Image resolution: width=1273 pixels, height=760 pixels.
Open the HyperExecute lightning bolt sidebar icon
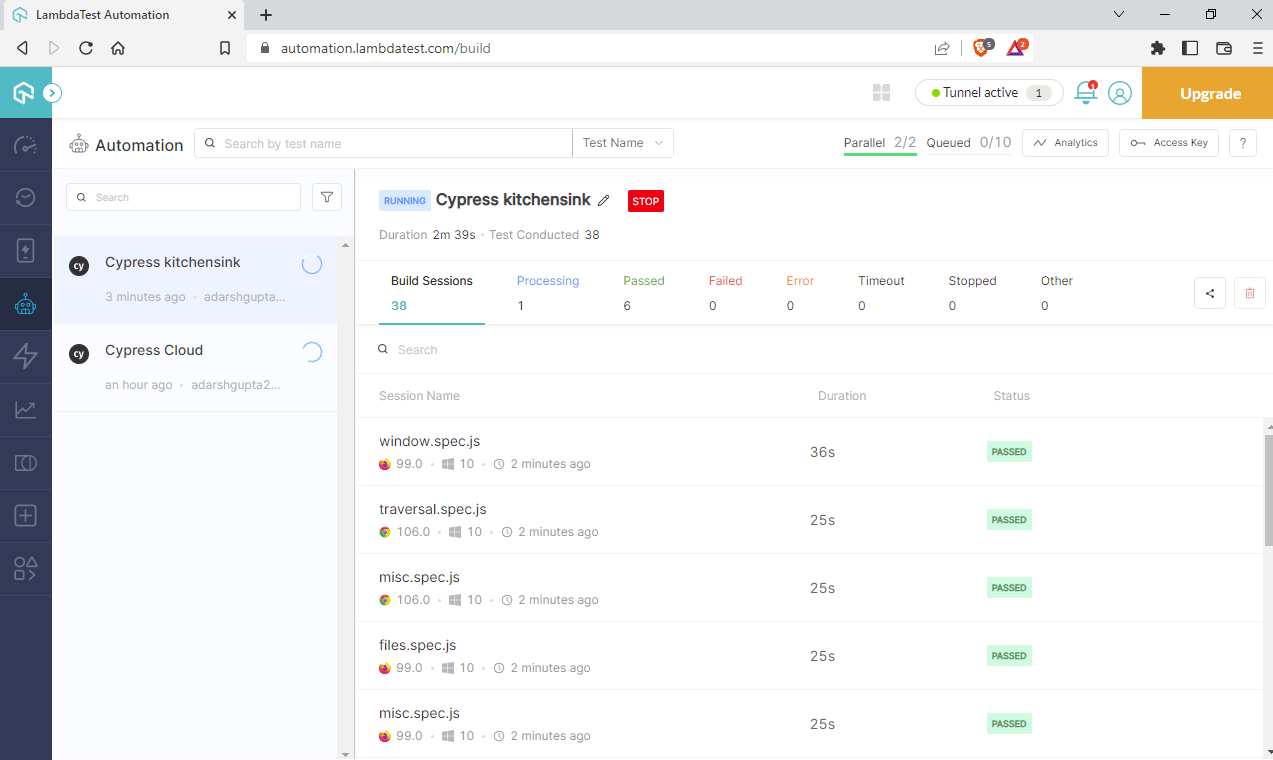click(x=26, y=356)
